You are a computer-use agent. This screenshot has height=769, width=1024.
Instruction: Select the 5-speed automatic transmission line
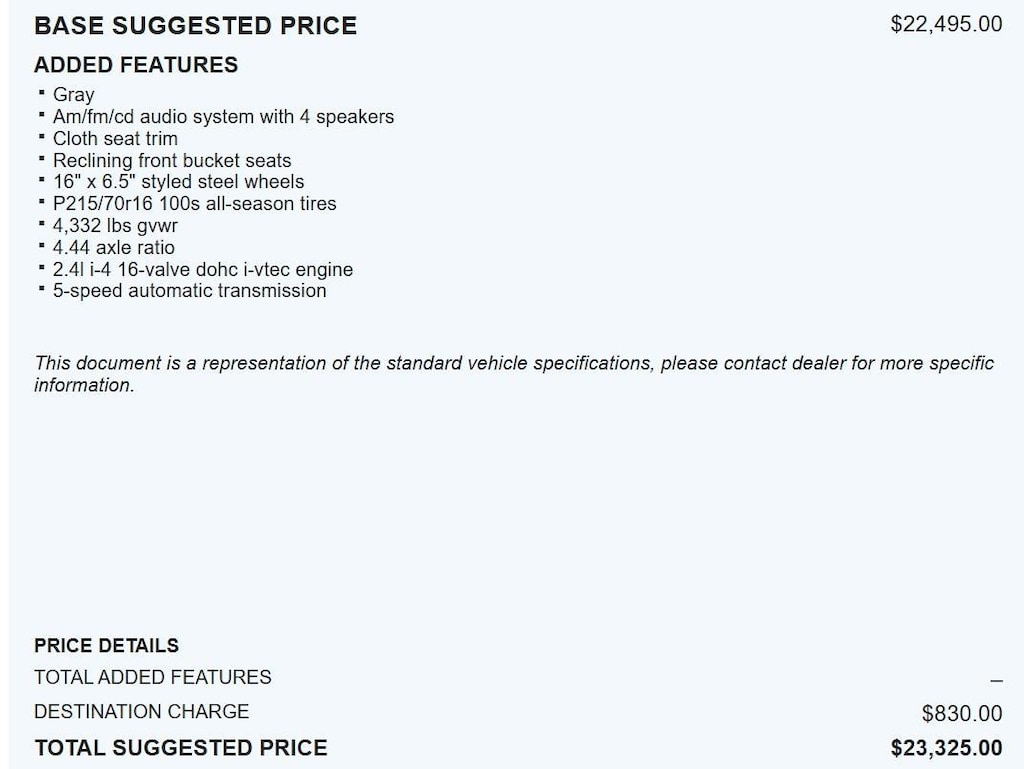189,291
